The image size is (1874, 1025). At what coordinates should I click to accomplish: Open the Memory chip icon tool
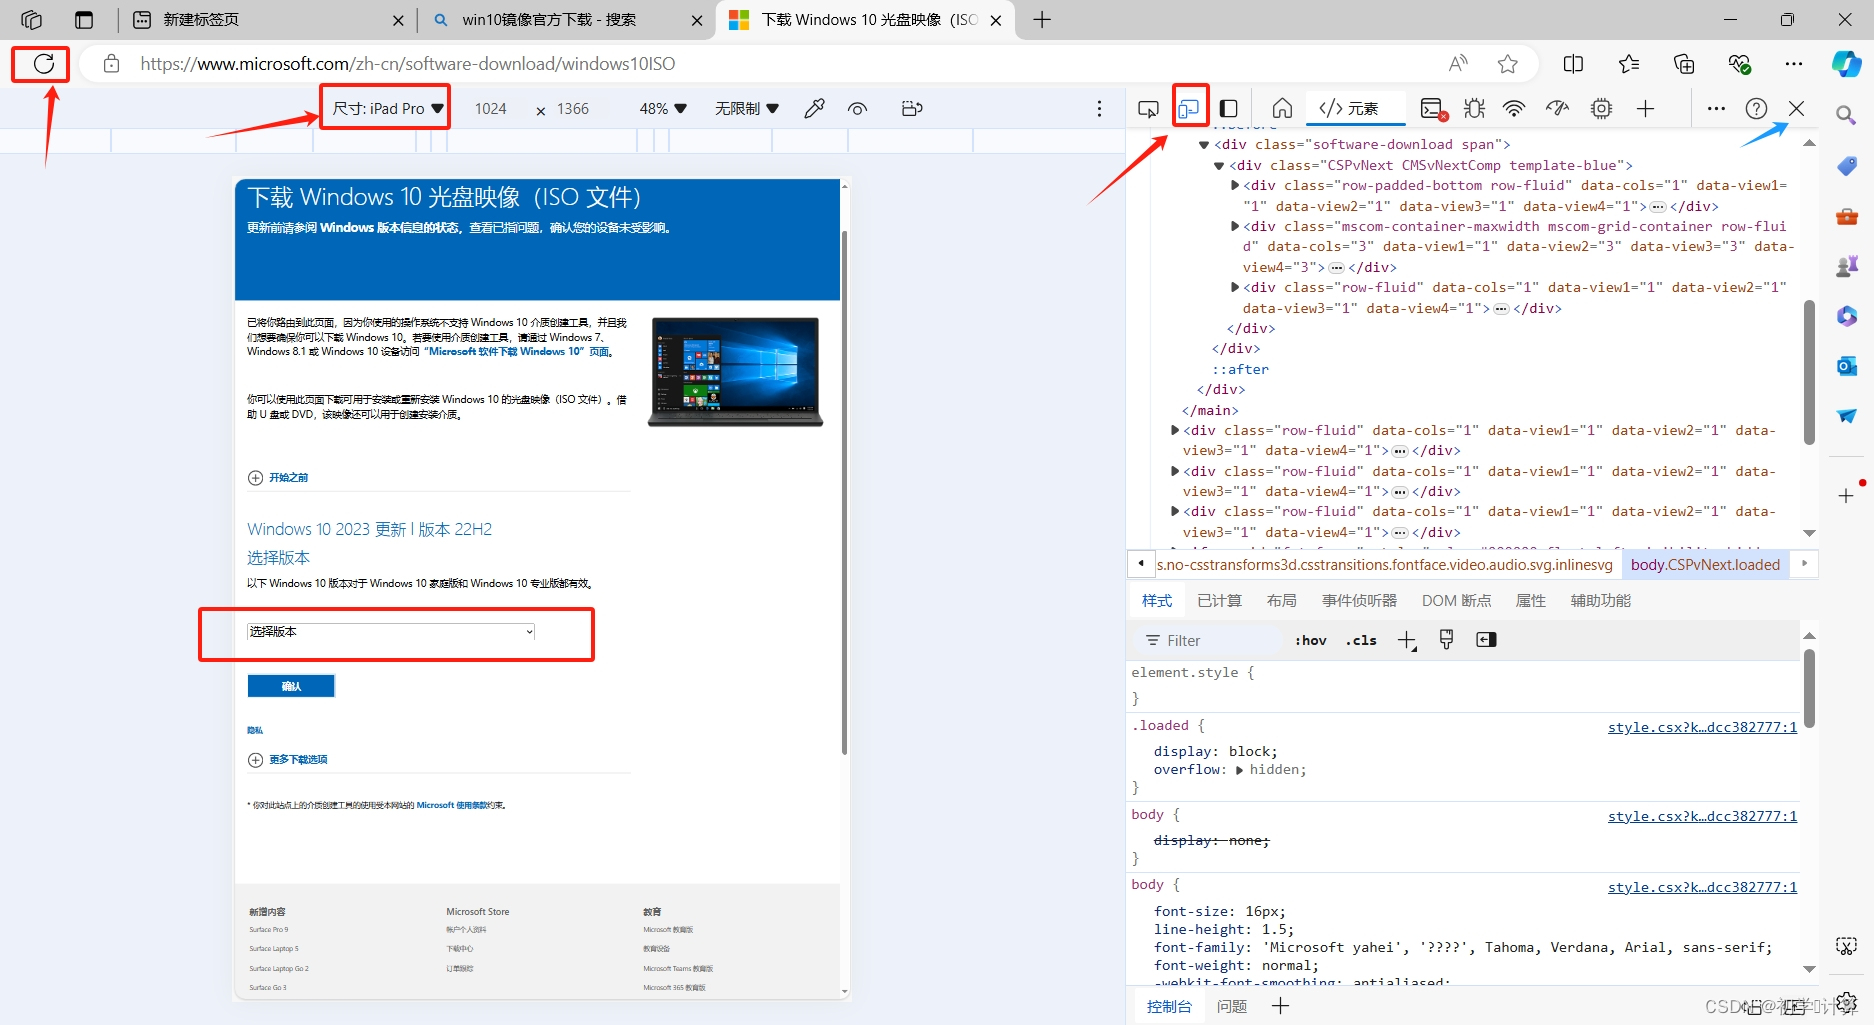click(1602, 108)
